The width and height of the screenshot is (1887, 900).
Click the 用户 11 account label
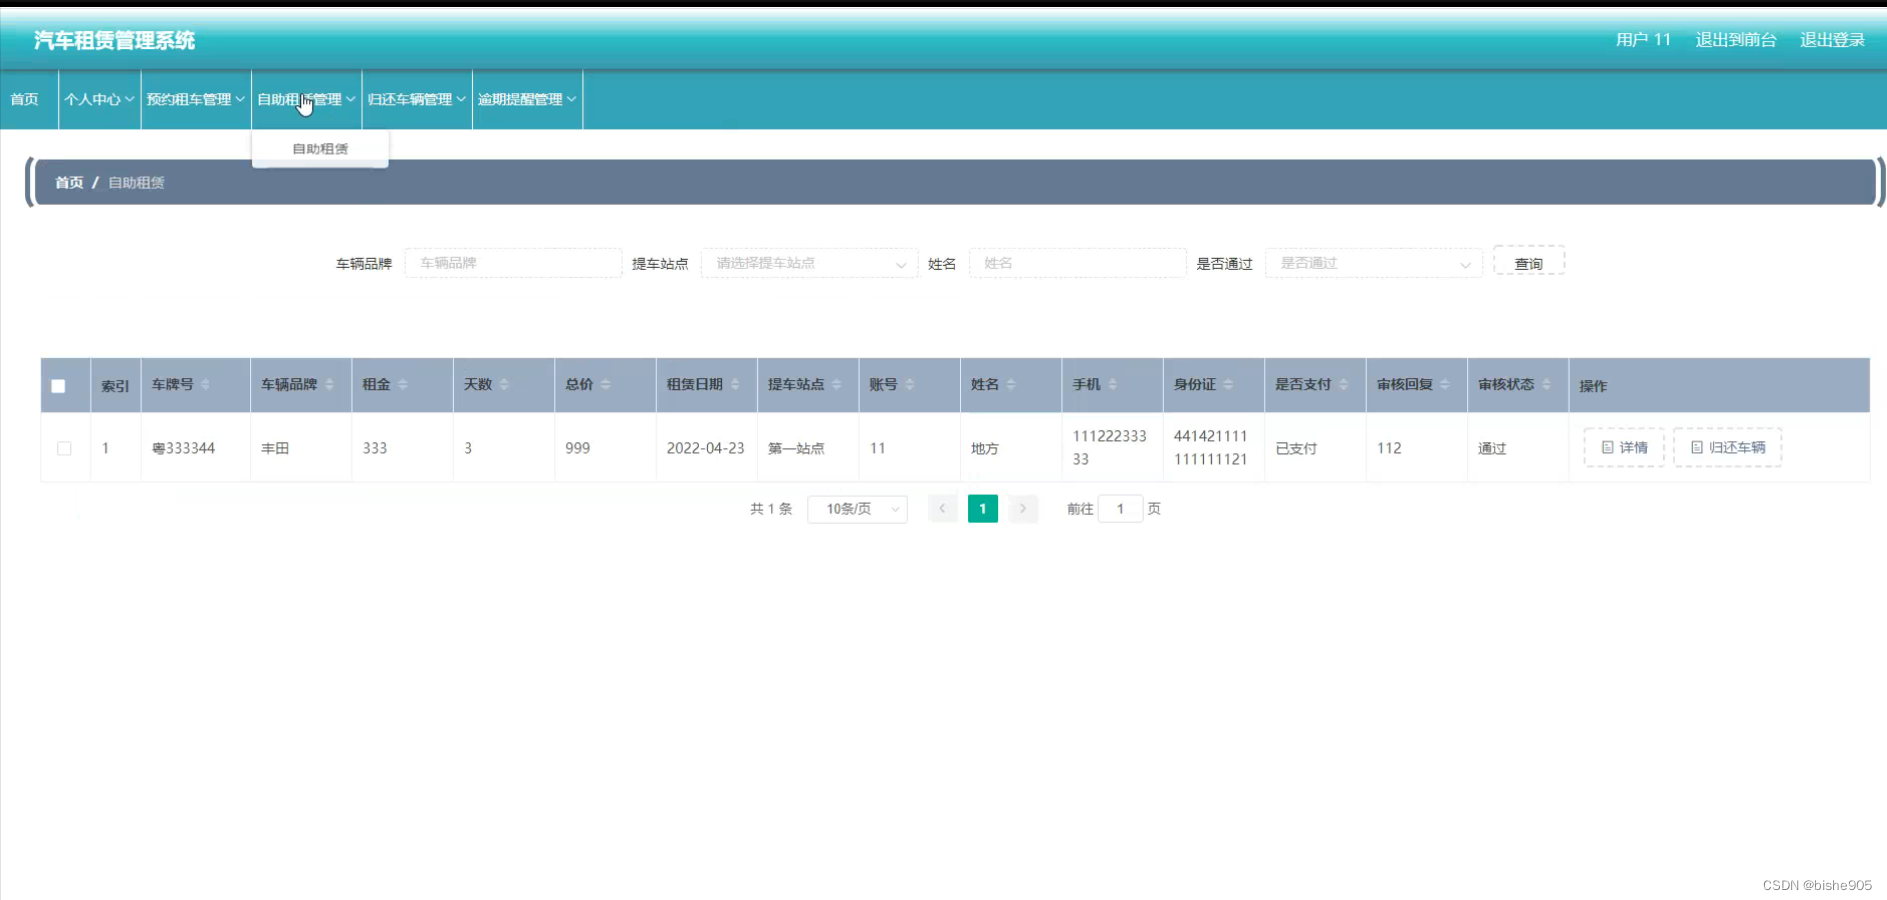[1643, 40]
